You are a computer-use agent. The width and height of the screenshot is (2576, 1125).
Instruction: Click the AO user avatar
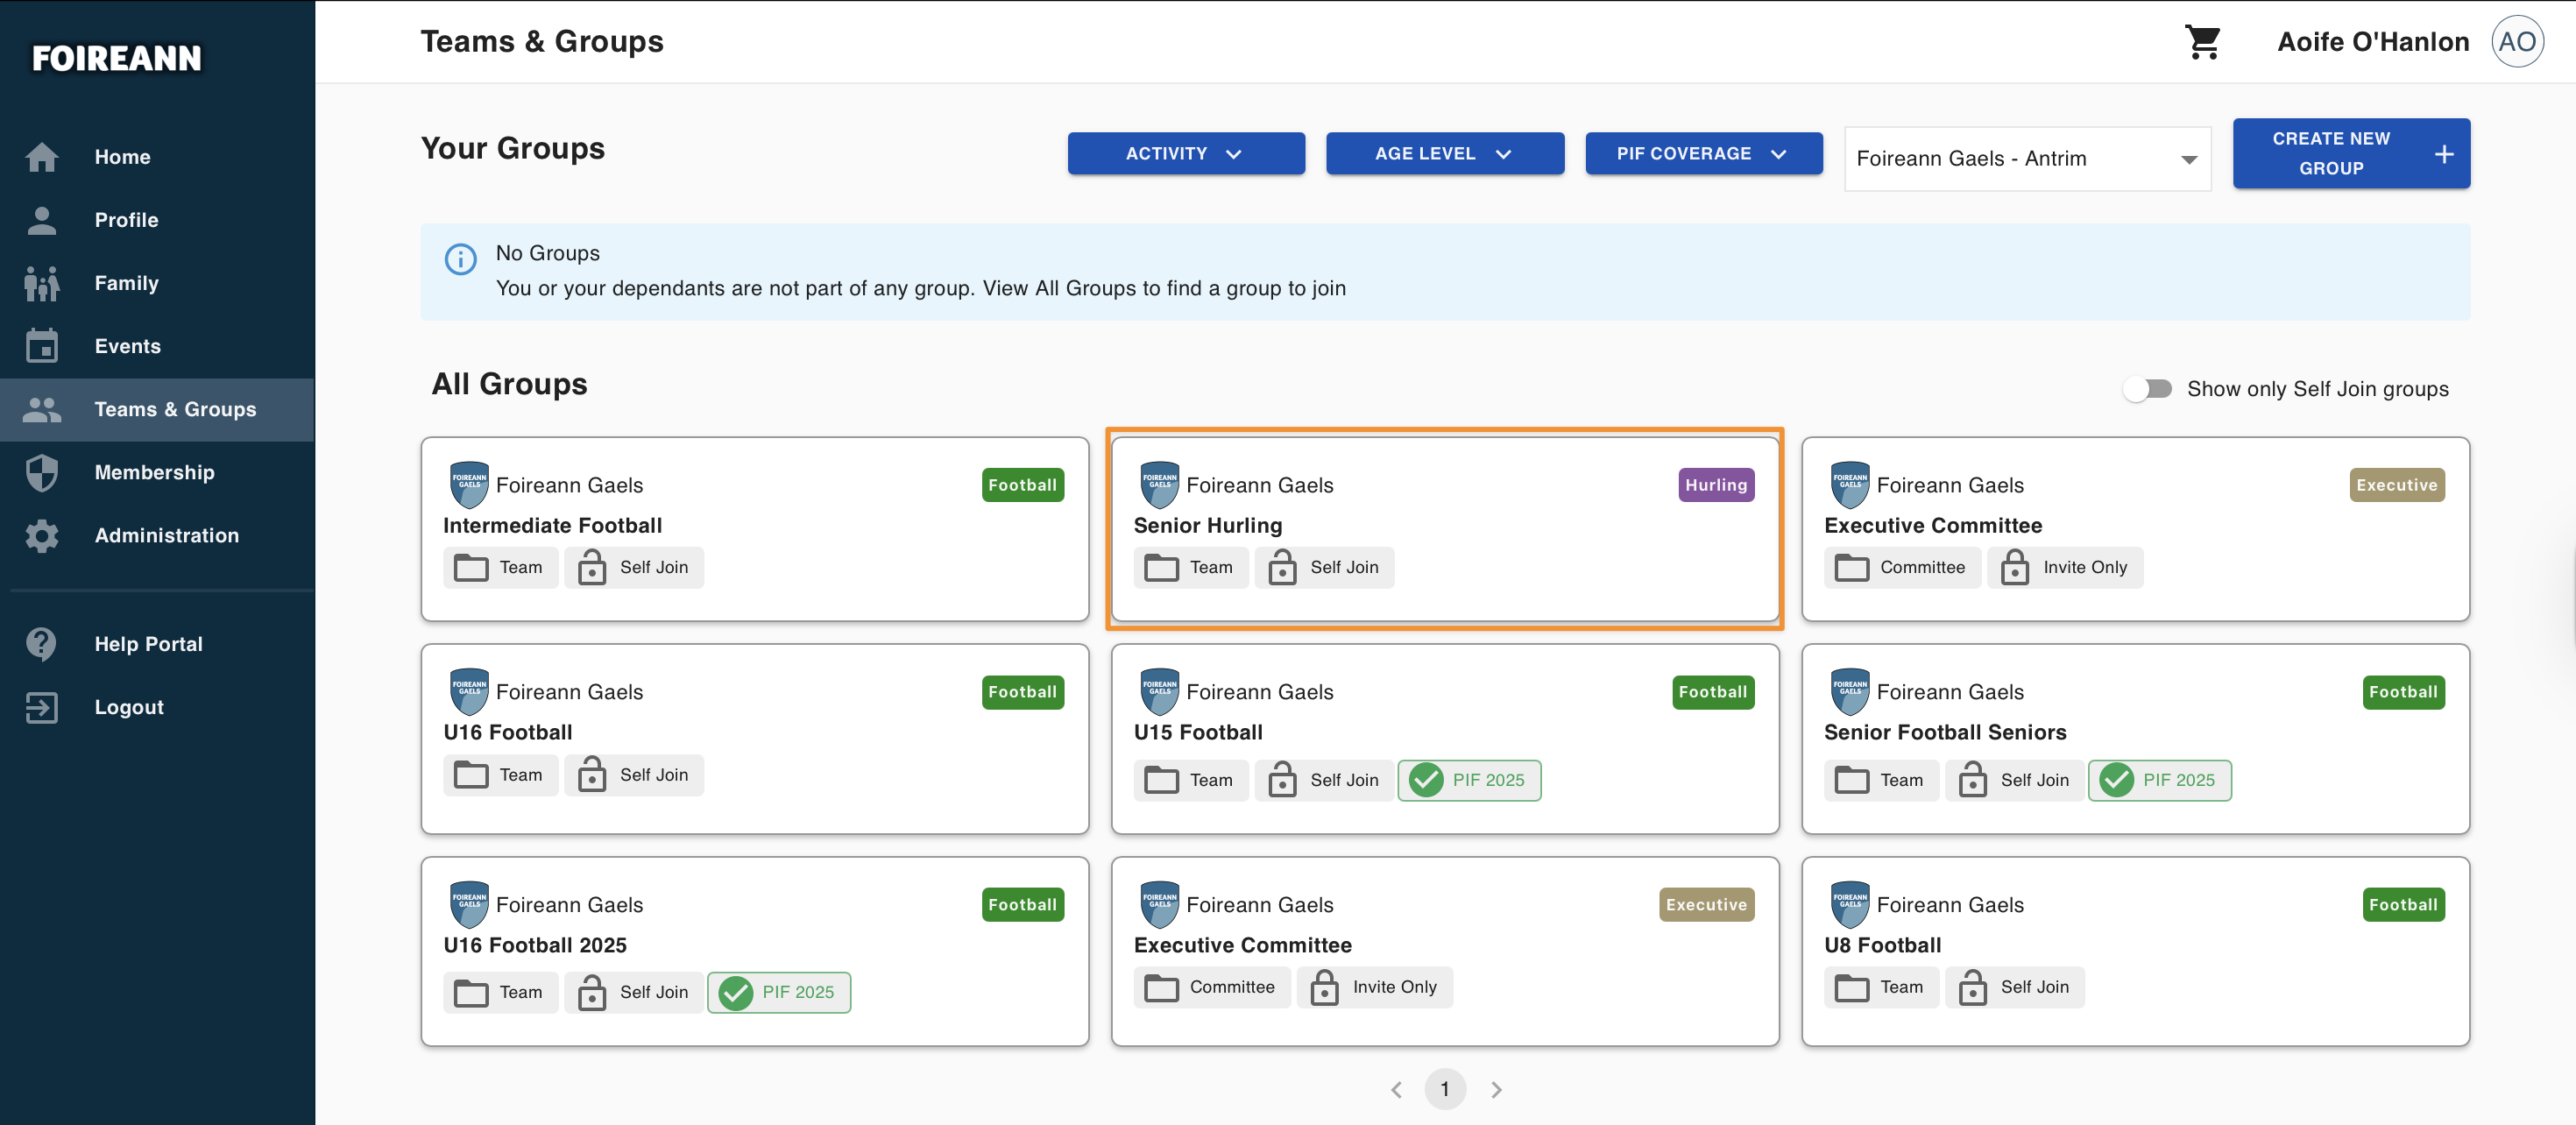2517,42
